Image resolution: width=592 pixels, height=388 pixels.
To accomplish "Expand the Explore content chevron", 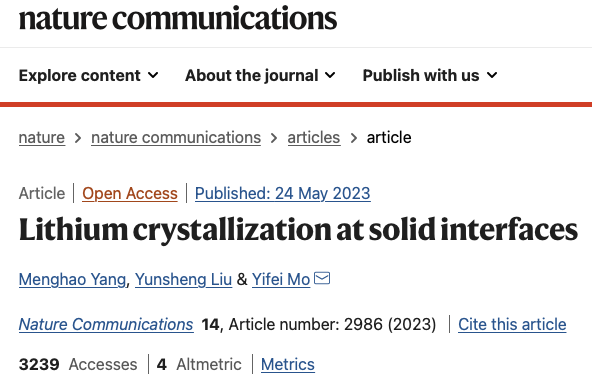I will pos(153,75).
